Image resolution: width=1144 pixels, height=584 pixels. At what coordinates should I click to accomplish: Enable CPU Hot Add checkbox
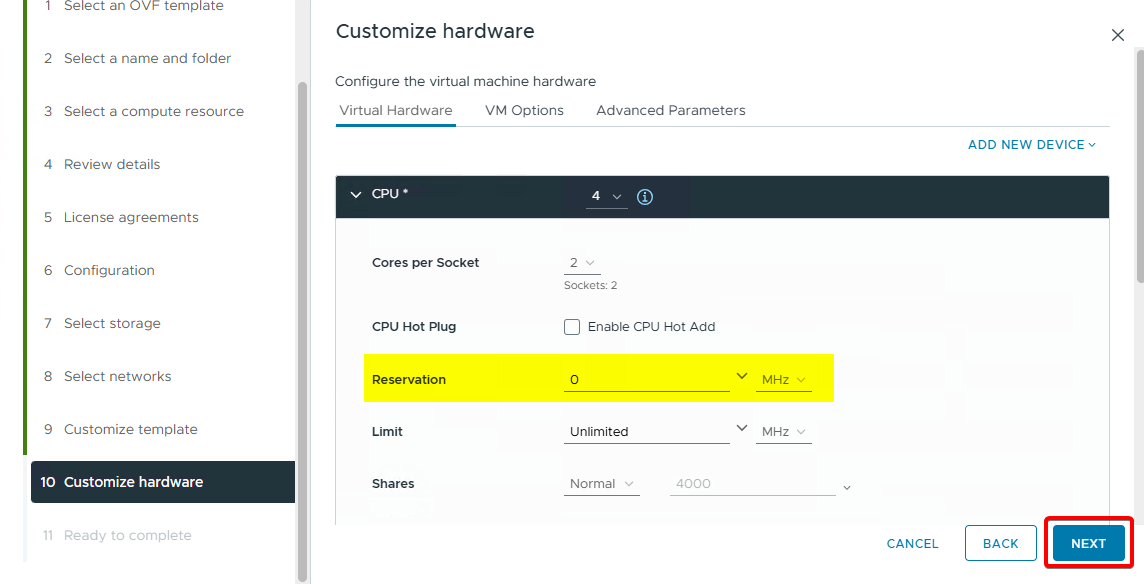point(572,327)
